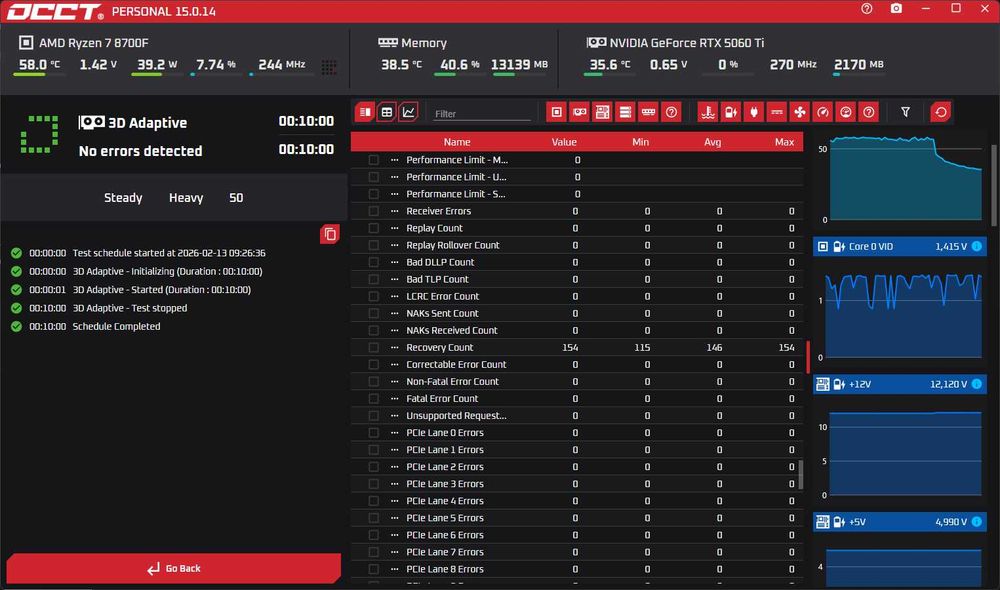
Task: Filter sensors by current line icon
Action: pos(777,112)
